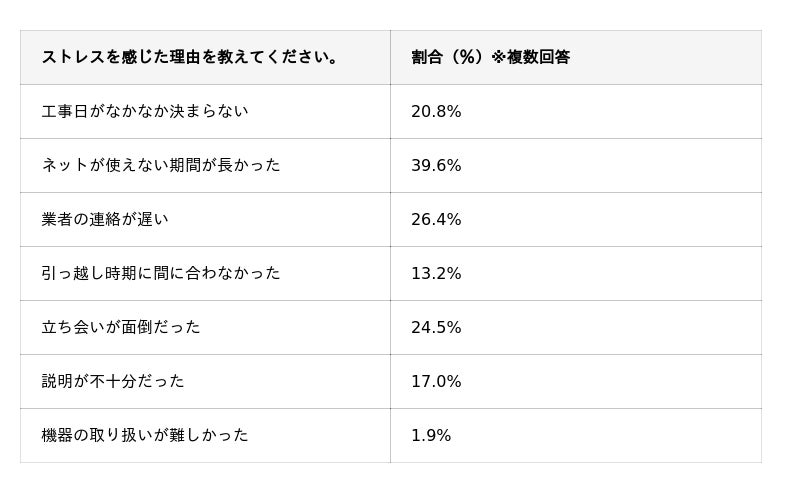800x493 pixels.
Task: Select the cell 説明が不十分だった
Action: [x=113, y=381]
